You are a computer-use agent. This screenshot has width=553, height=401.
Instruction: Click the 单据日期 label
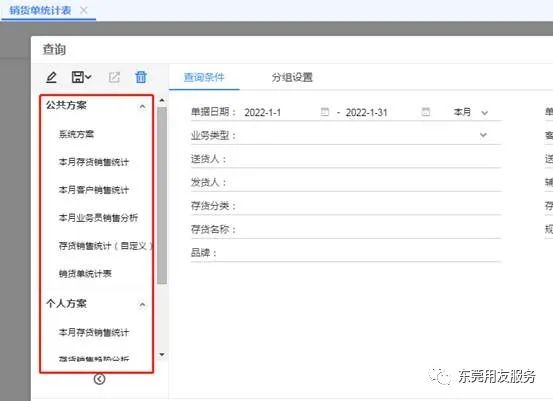click(x=213, y=112)
